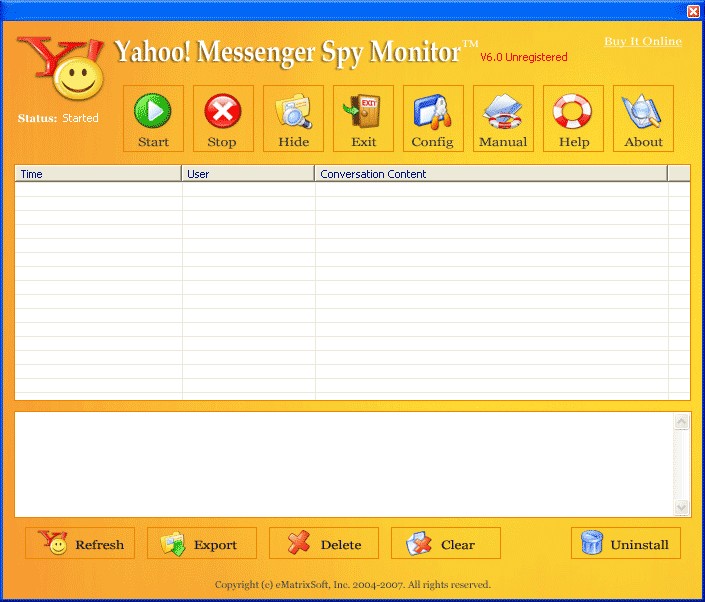Click the Conversation Content column header

point(491,174)
